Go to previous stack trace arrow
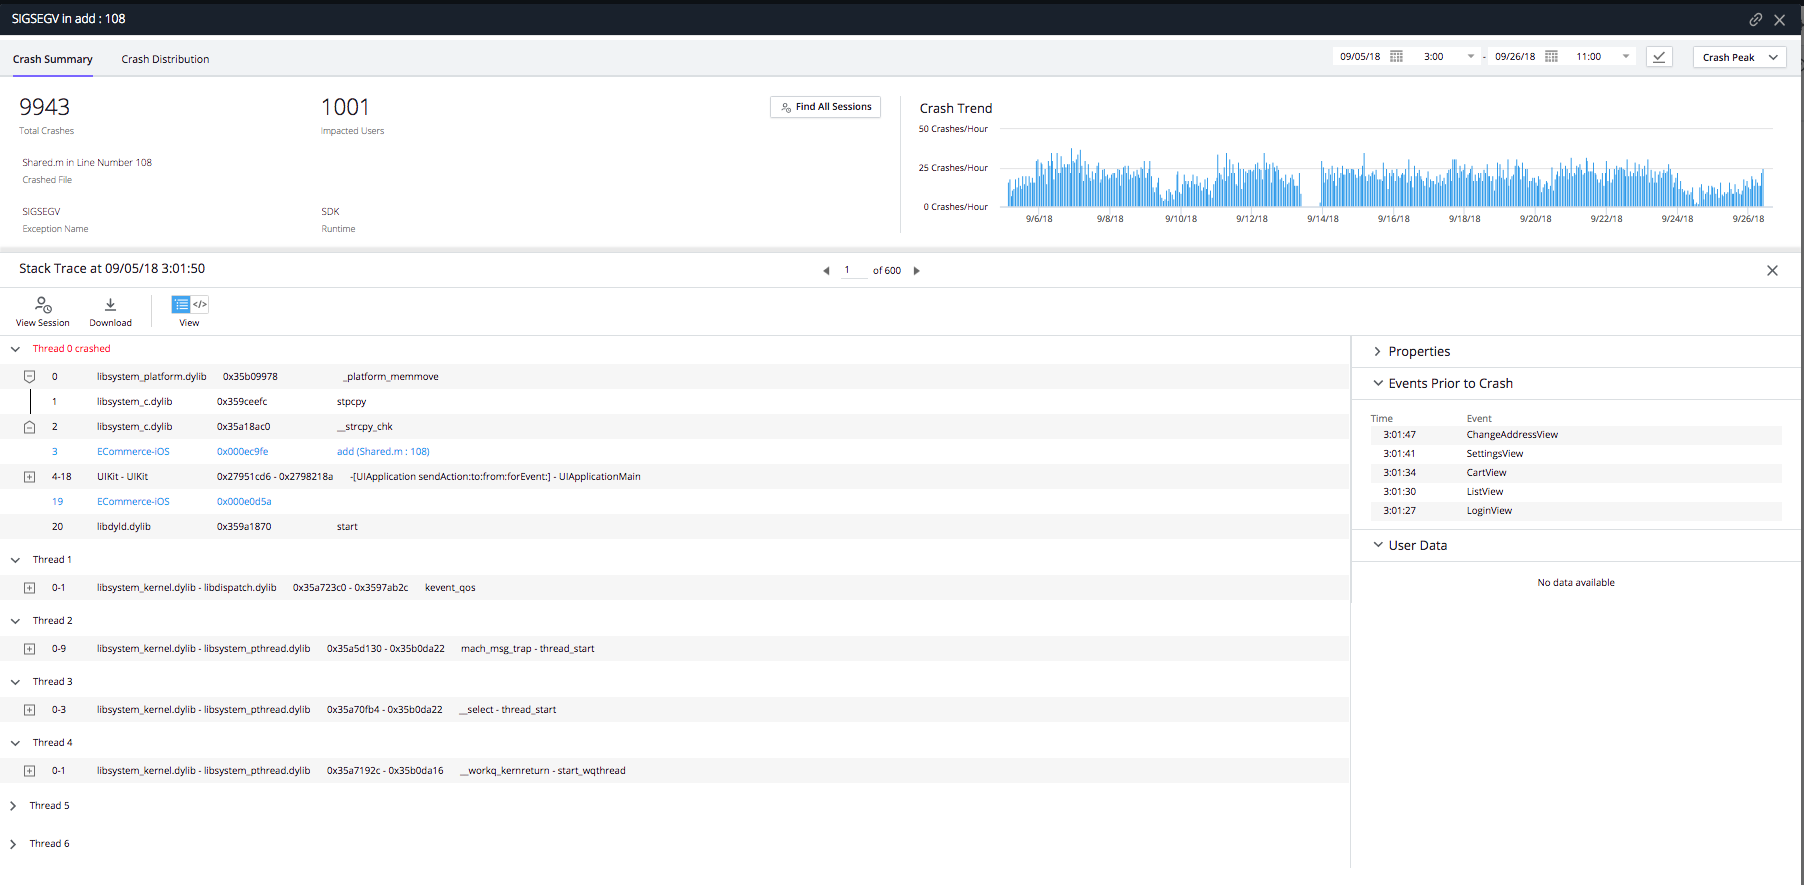The image size is (1804, 885). tap(826, 271)
